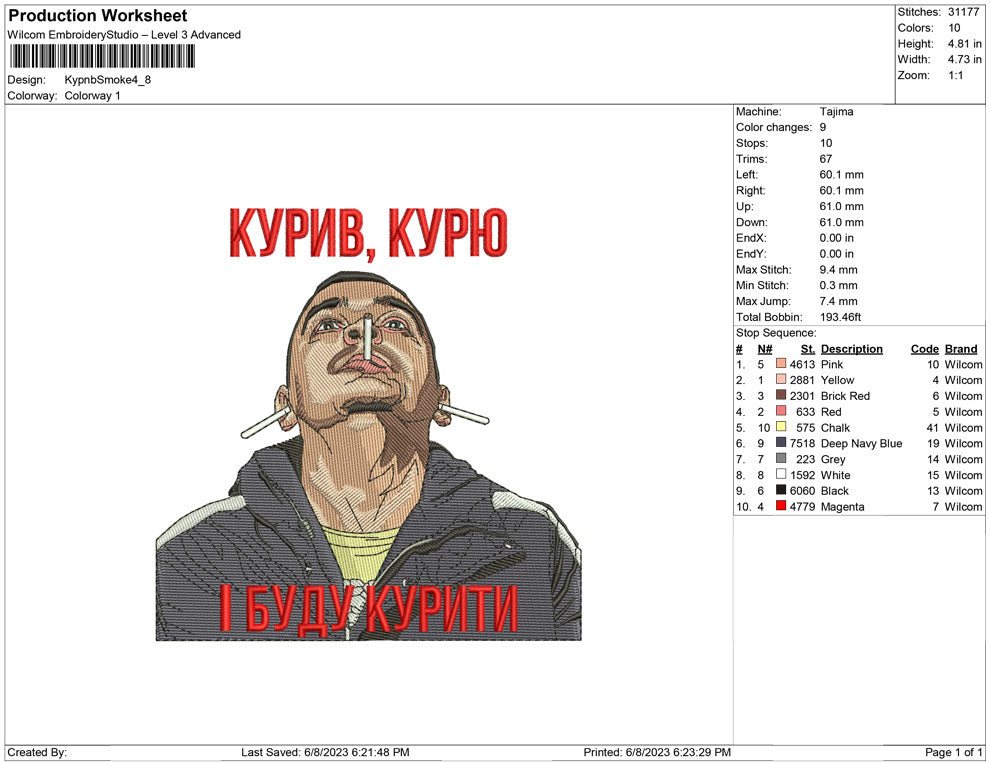Pick the Deep Navy Blue thread swatch

point(781,443)
